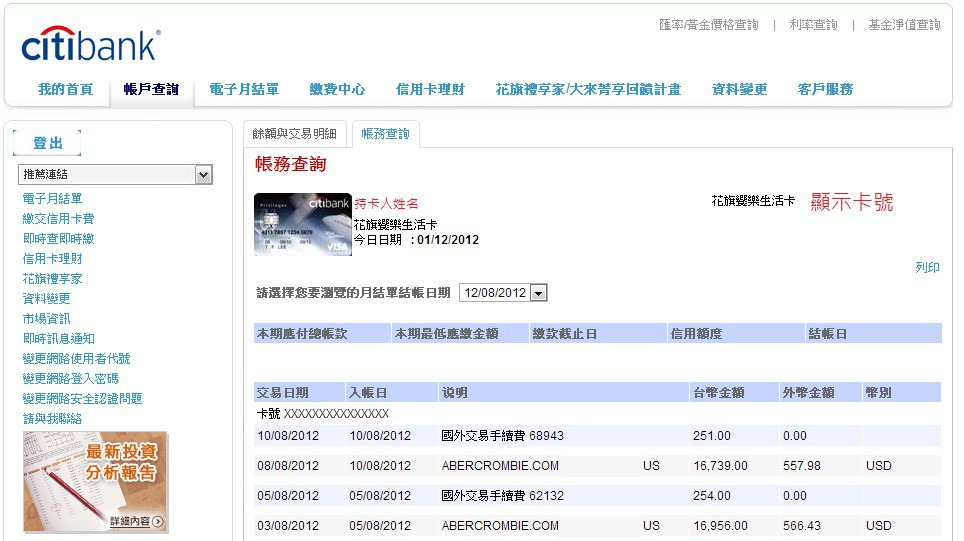The height and width of the screenshot is (541, 964).
Task: Open sidebar link 市場資訊
Action: tap(47, 318)
